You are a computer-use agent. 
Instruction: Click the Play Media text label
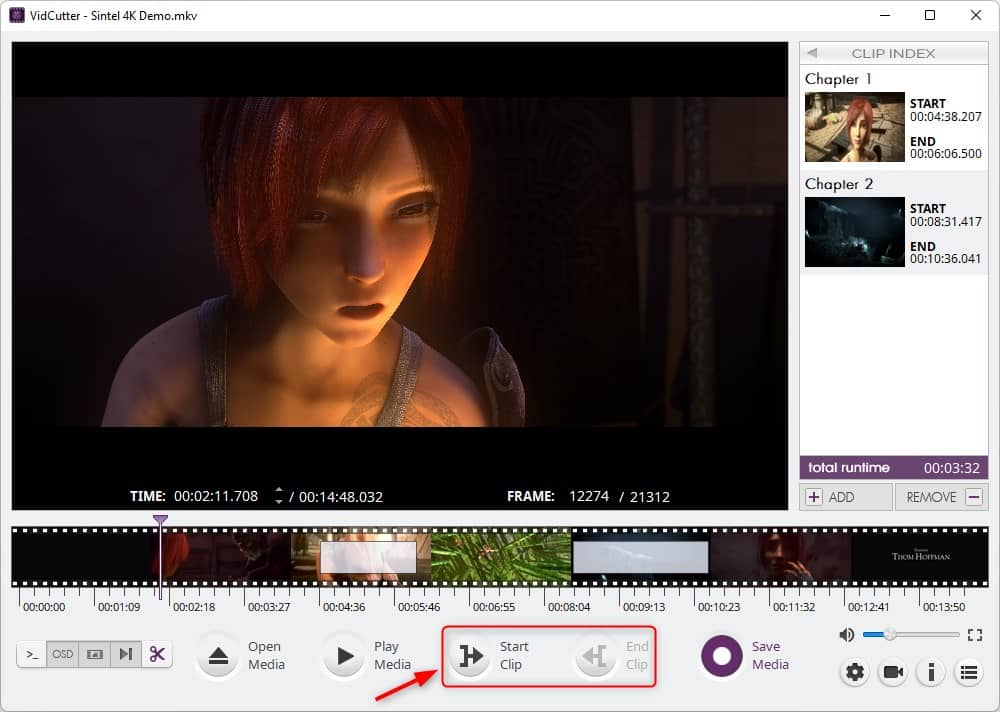pyautogui.click(x=392, y=655)
